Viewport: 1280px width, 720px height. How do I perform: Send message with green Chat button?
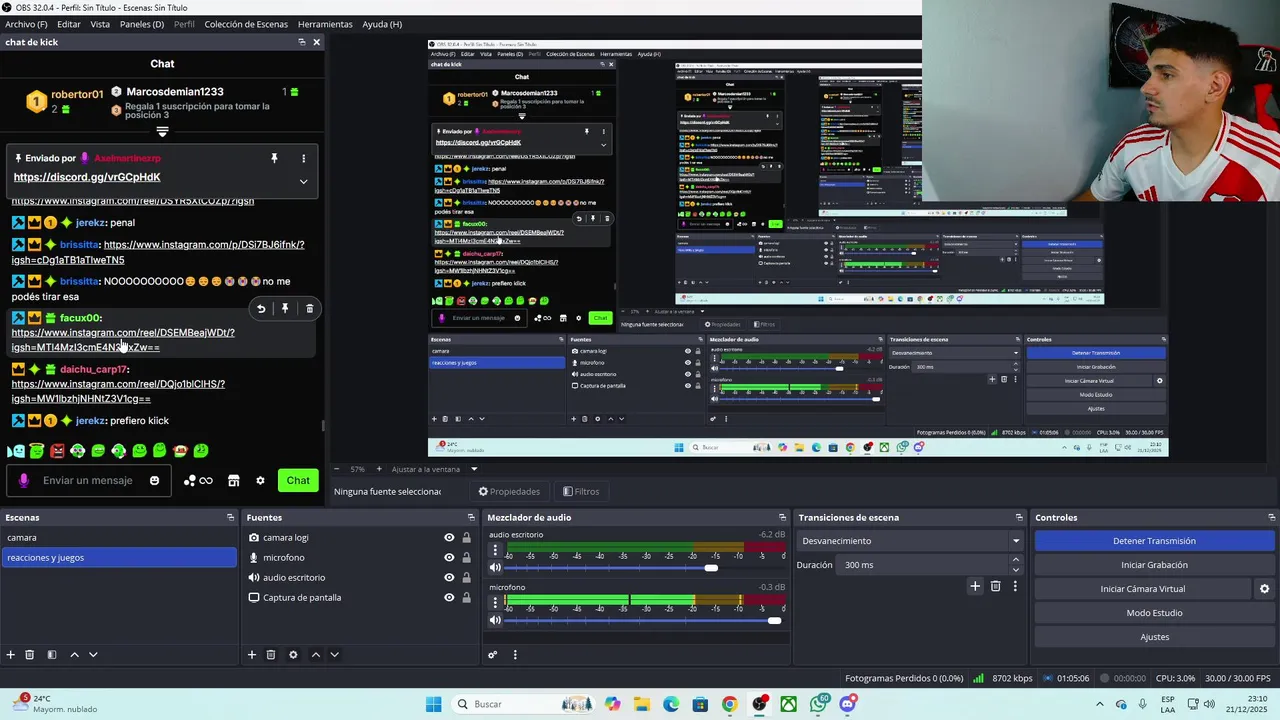click(298, 481)
